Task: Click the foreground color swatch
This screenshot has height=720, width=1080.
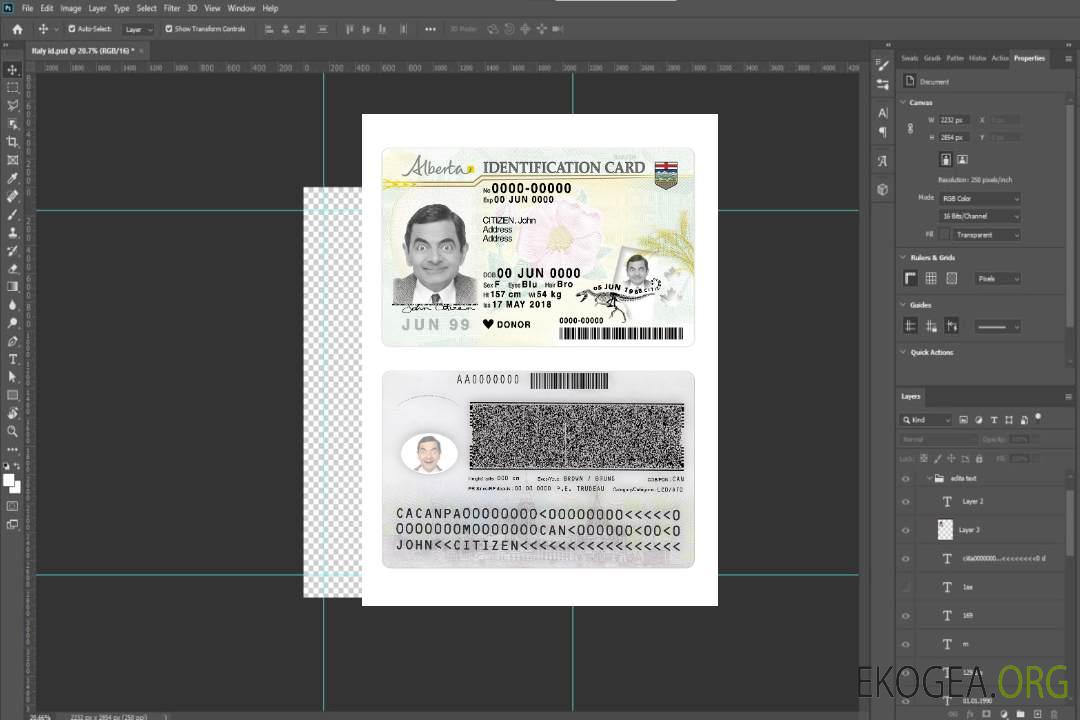Action: [x=9, y=481]
